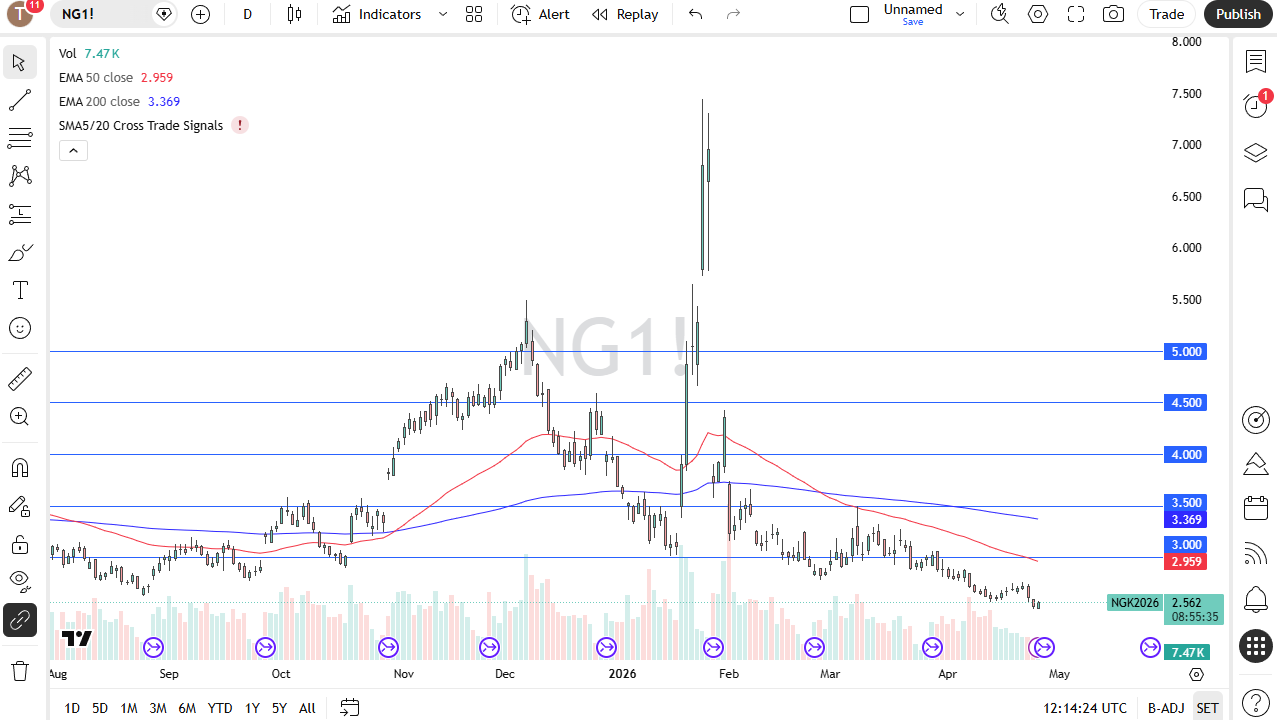Viewport: 1277px width, 720px height.
Task: Open the candlestick chart style selector
Action: pyautogui.click(x=294, y=14)
